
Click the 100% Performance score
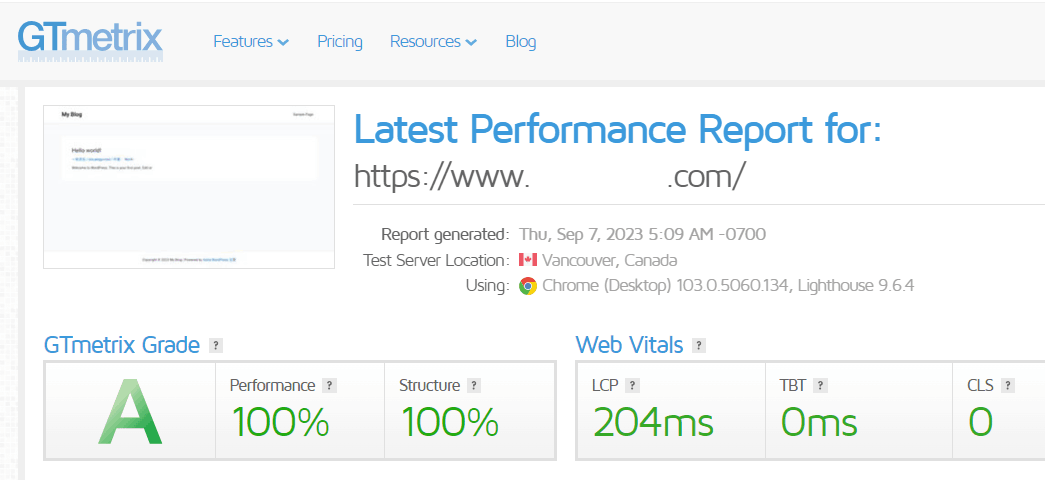(280, 423)
